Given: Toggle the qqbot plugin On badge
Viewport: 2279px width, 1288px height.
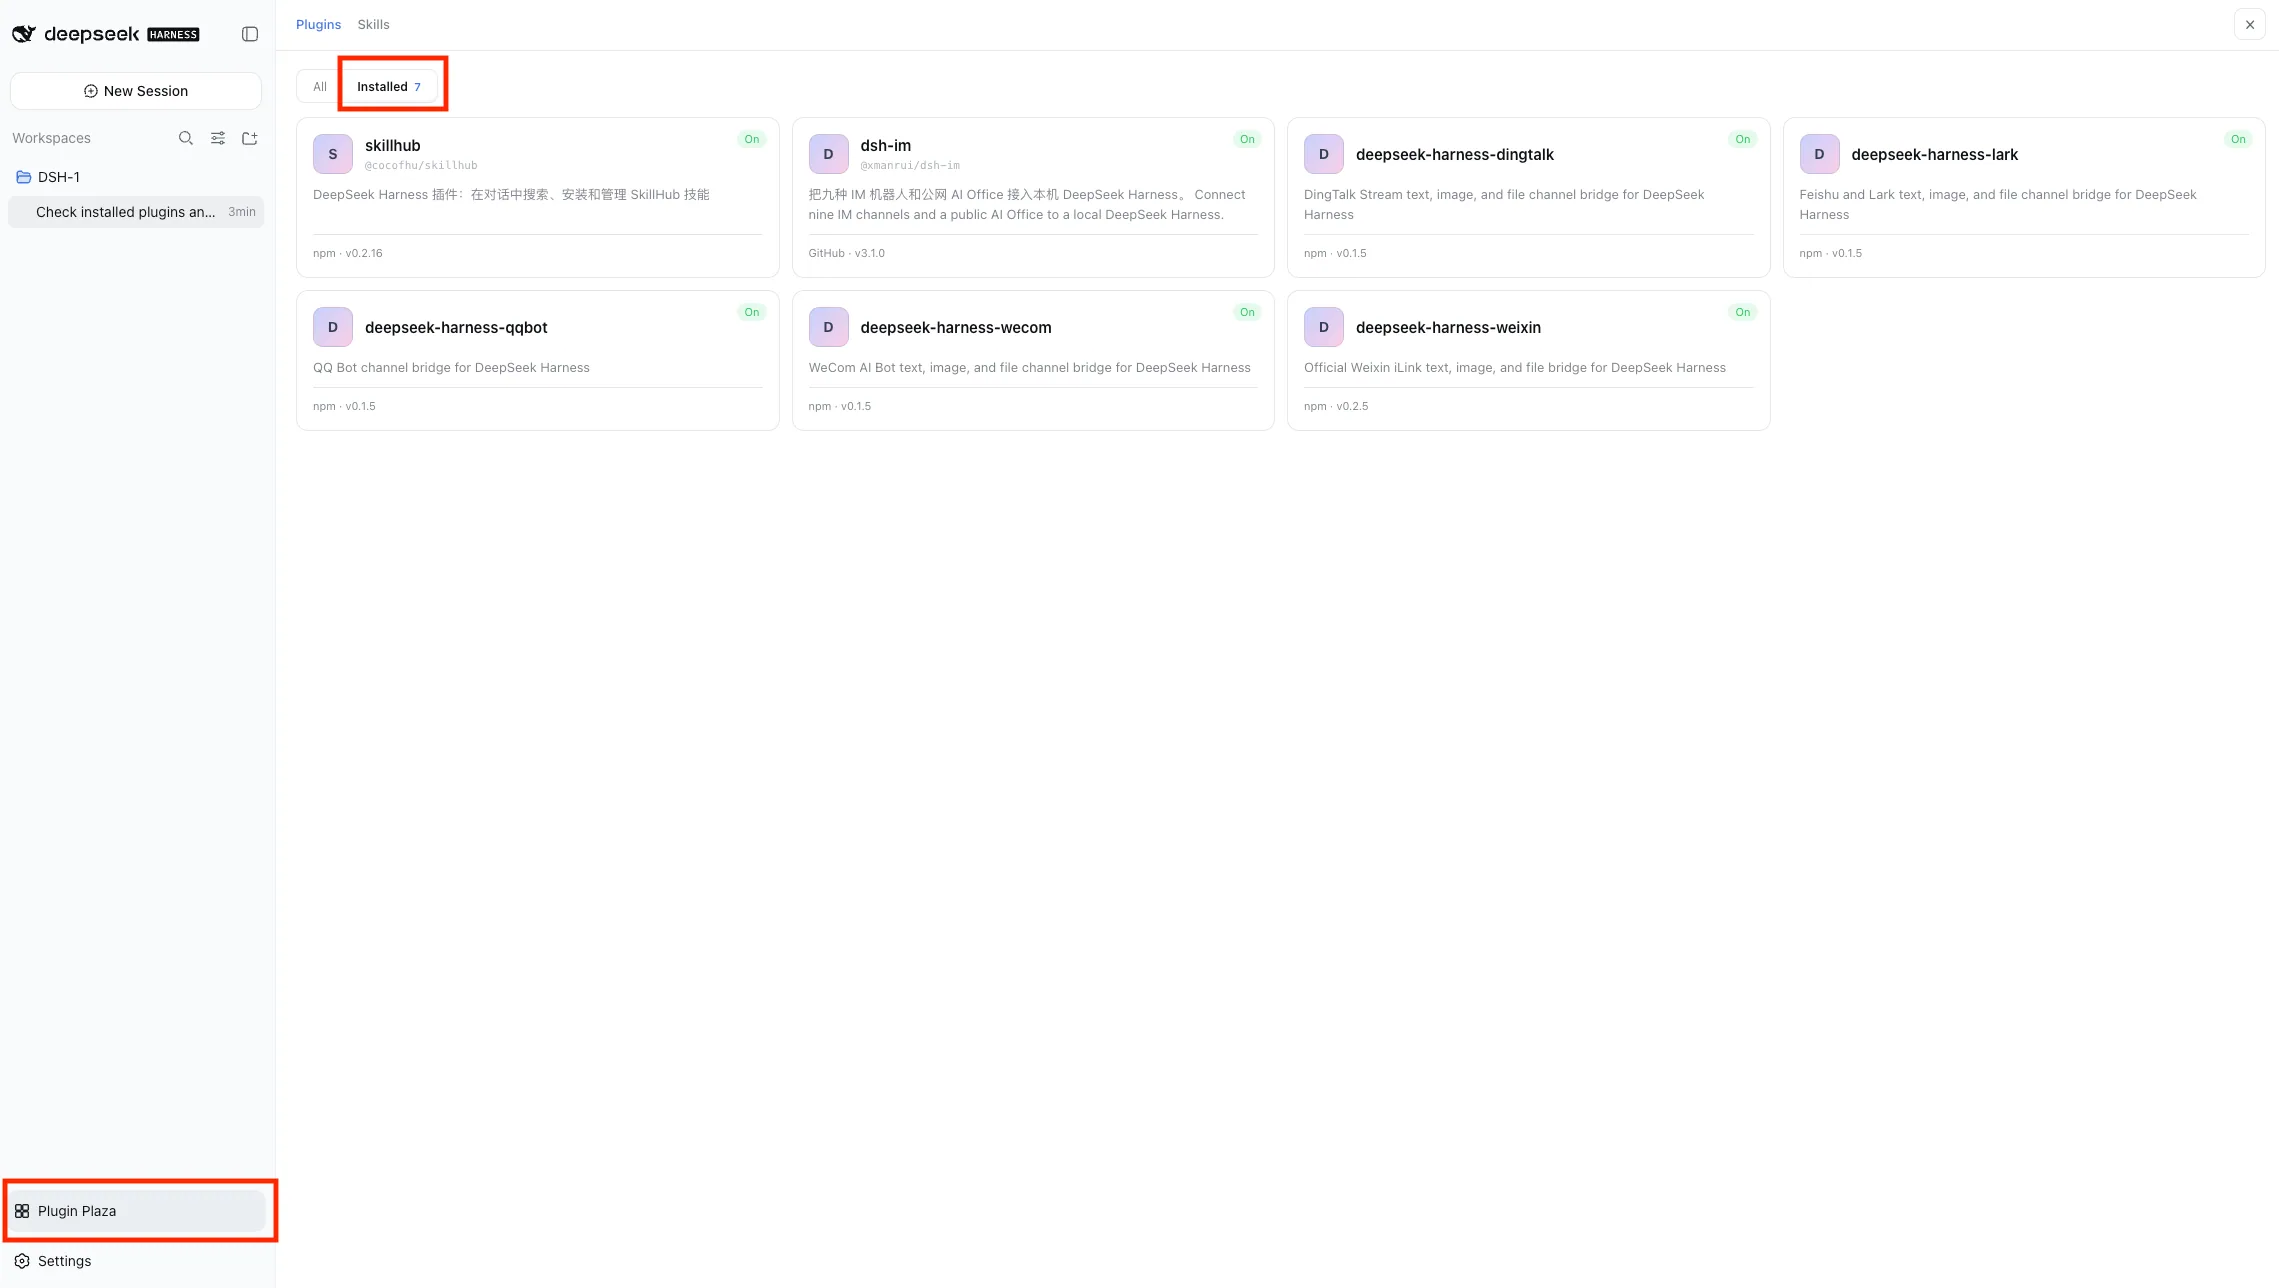Looking at the screenshot, I should (x=752, y=313).
